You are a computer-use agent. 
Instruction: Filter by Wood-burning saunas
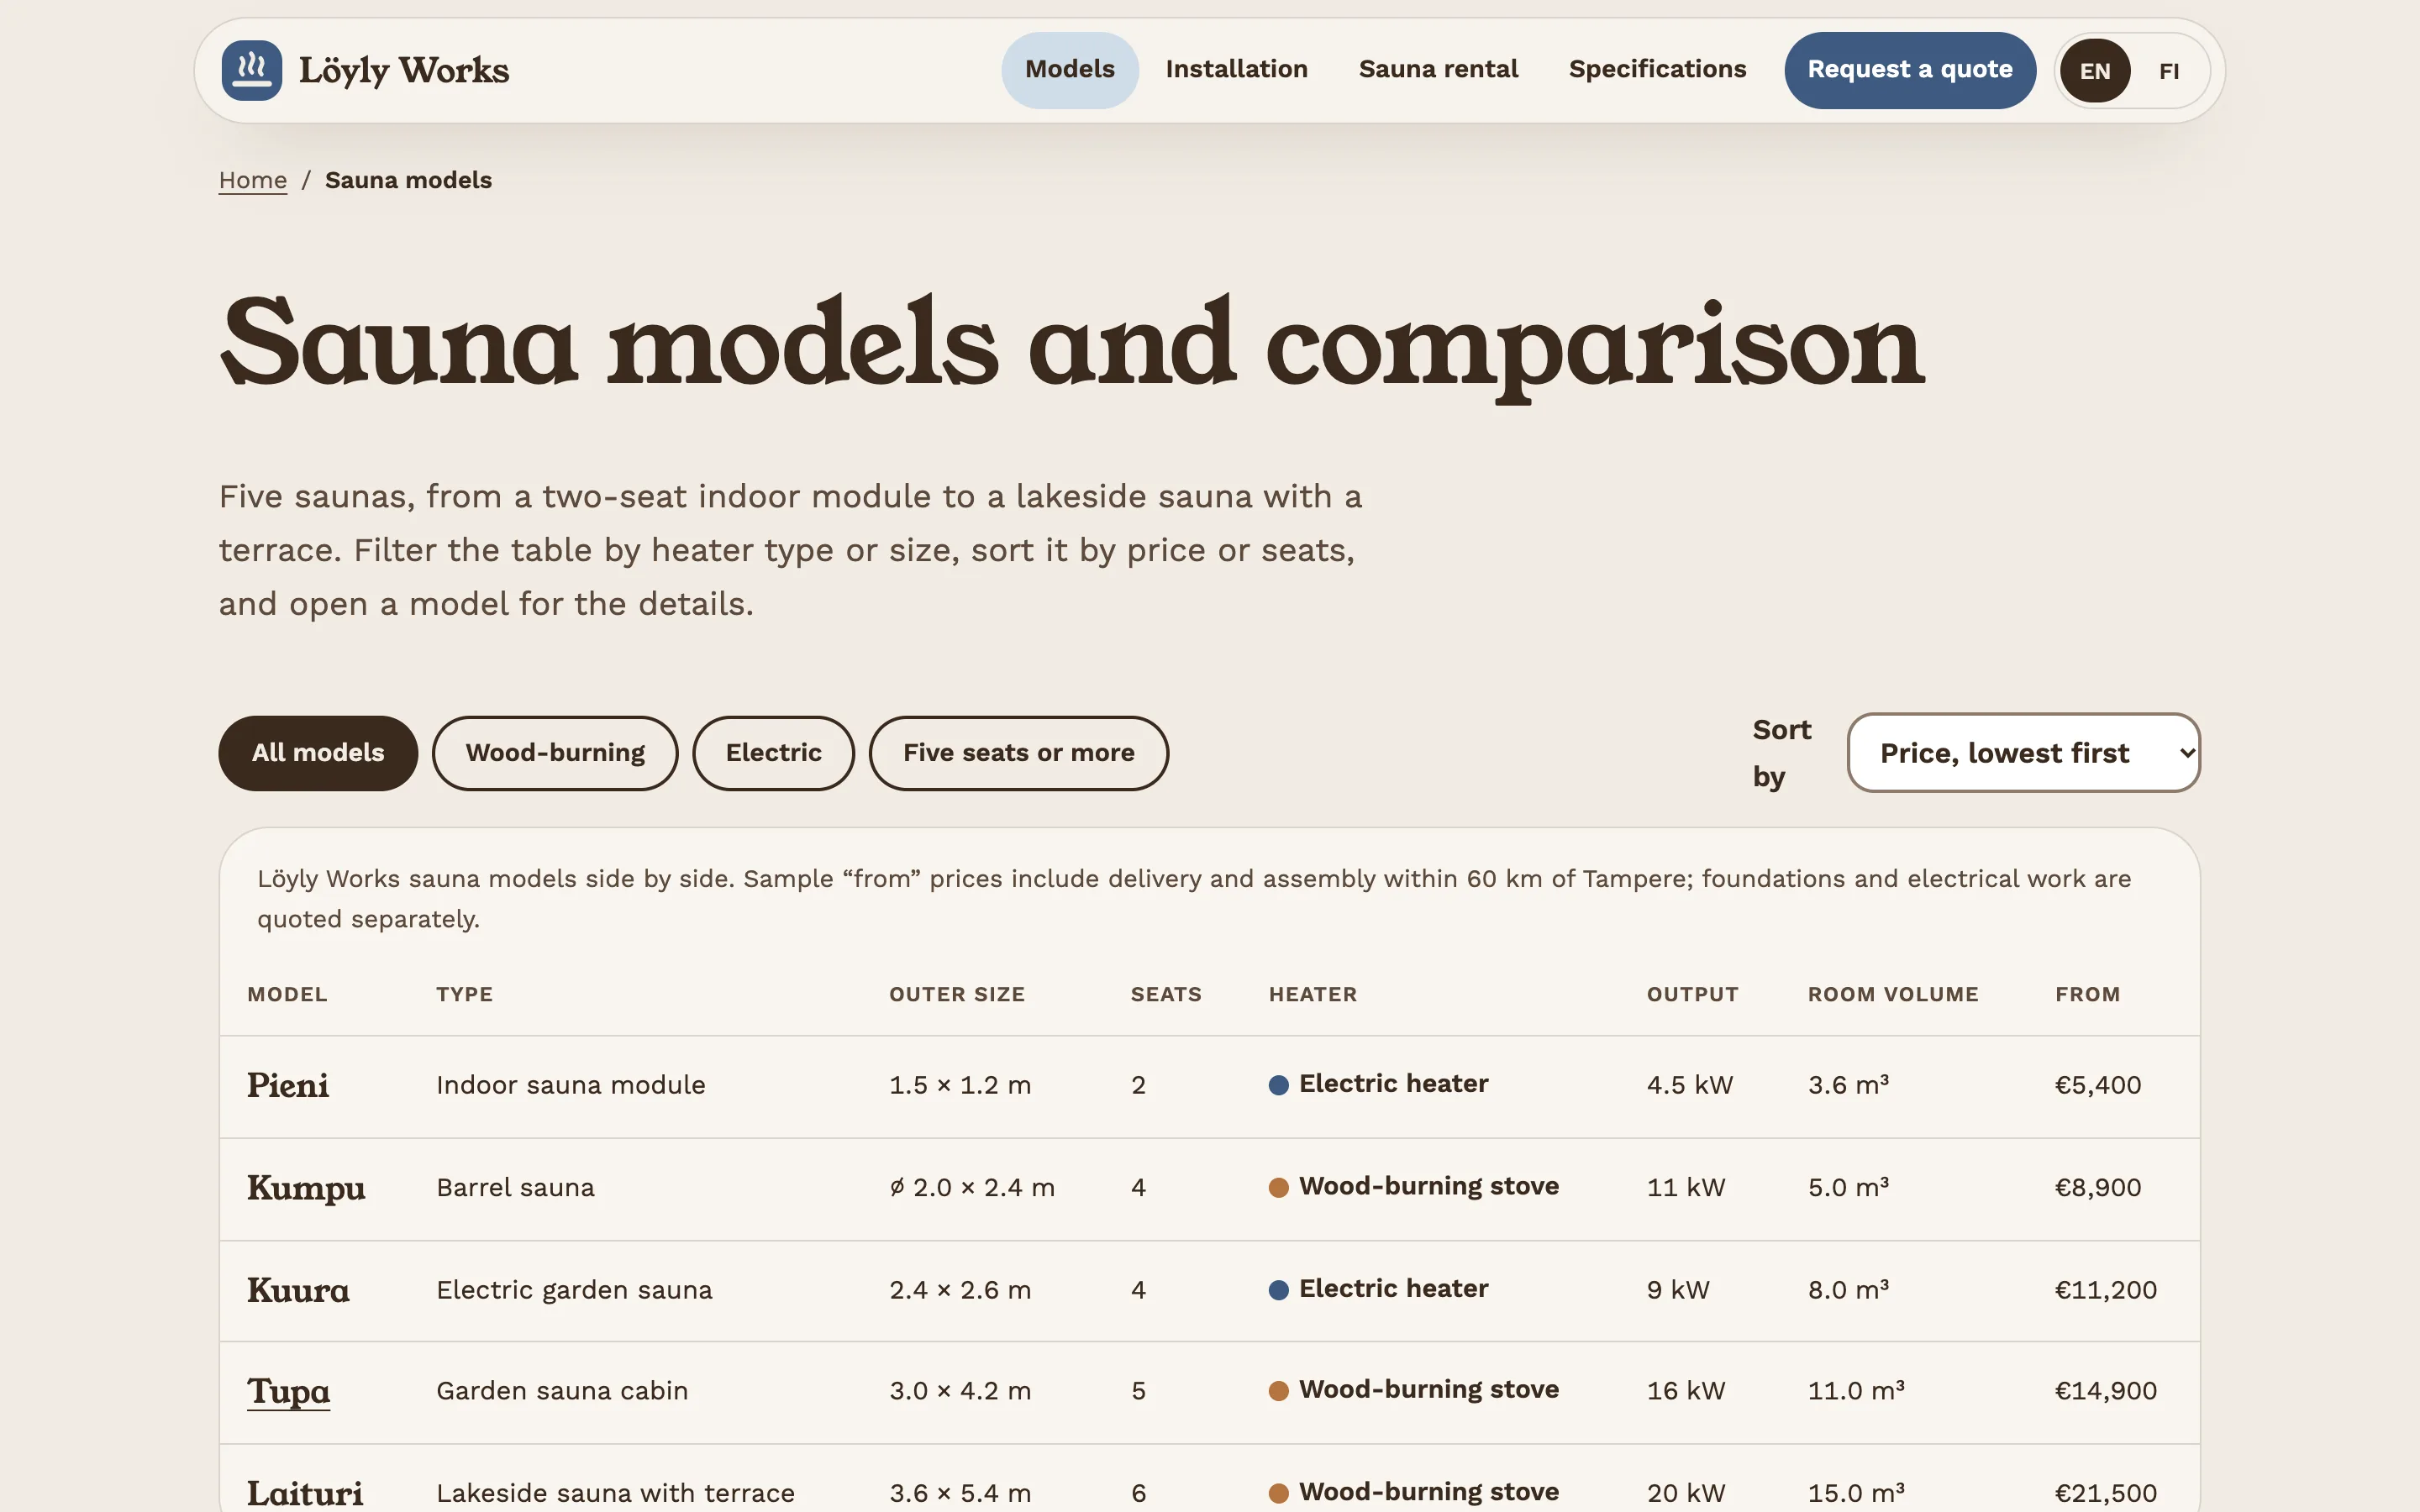555,753
